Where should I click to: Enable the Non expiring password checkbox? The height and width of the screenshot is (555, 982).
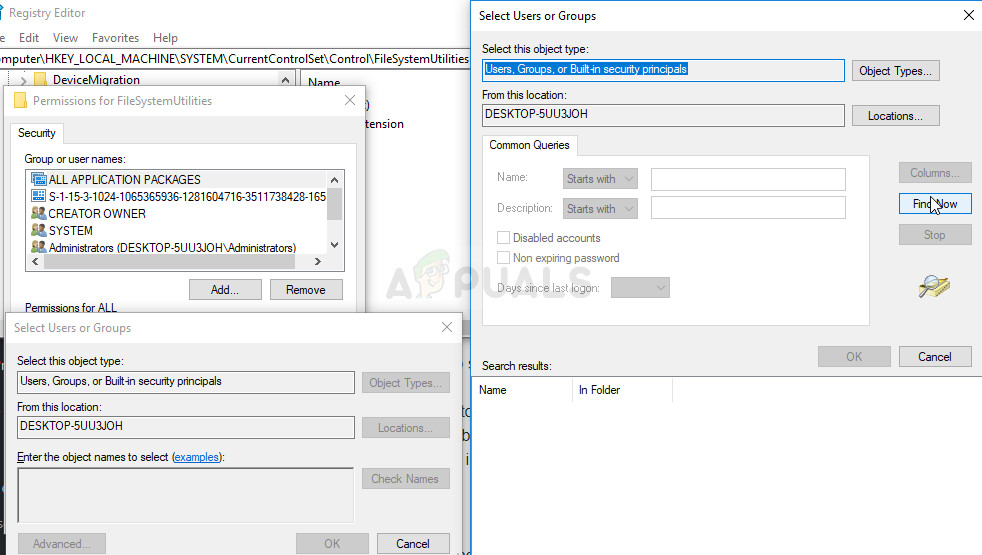[504, 257]
